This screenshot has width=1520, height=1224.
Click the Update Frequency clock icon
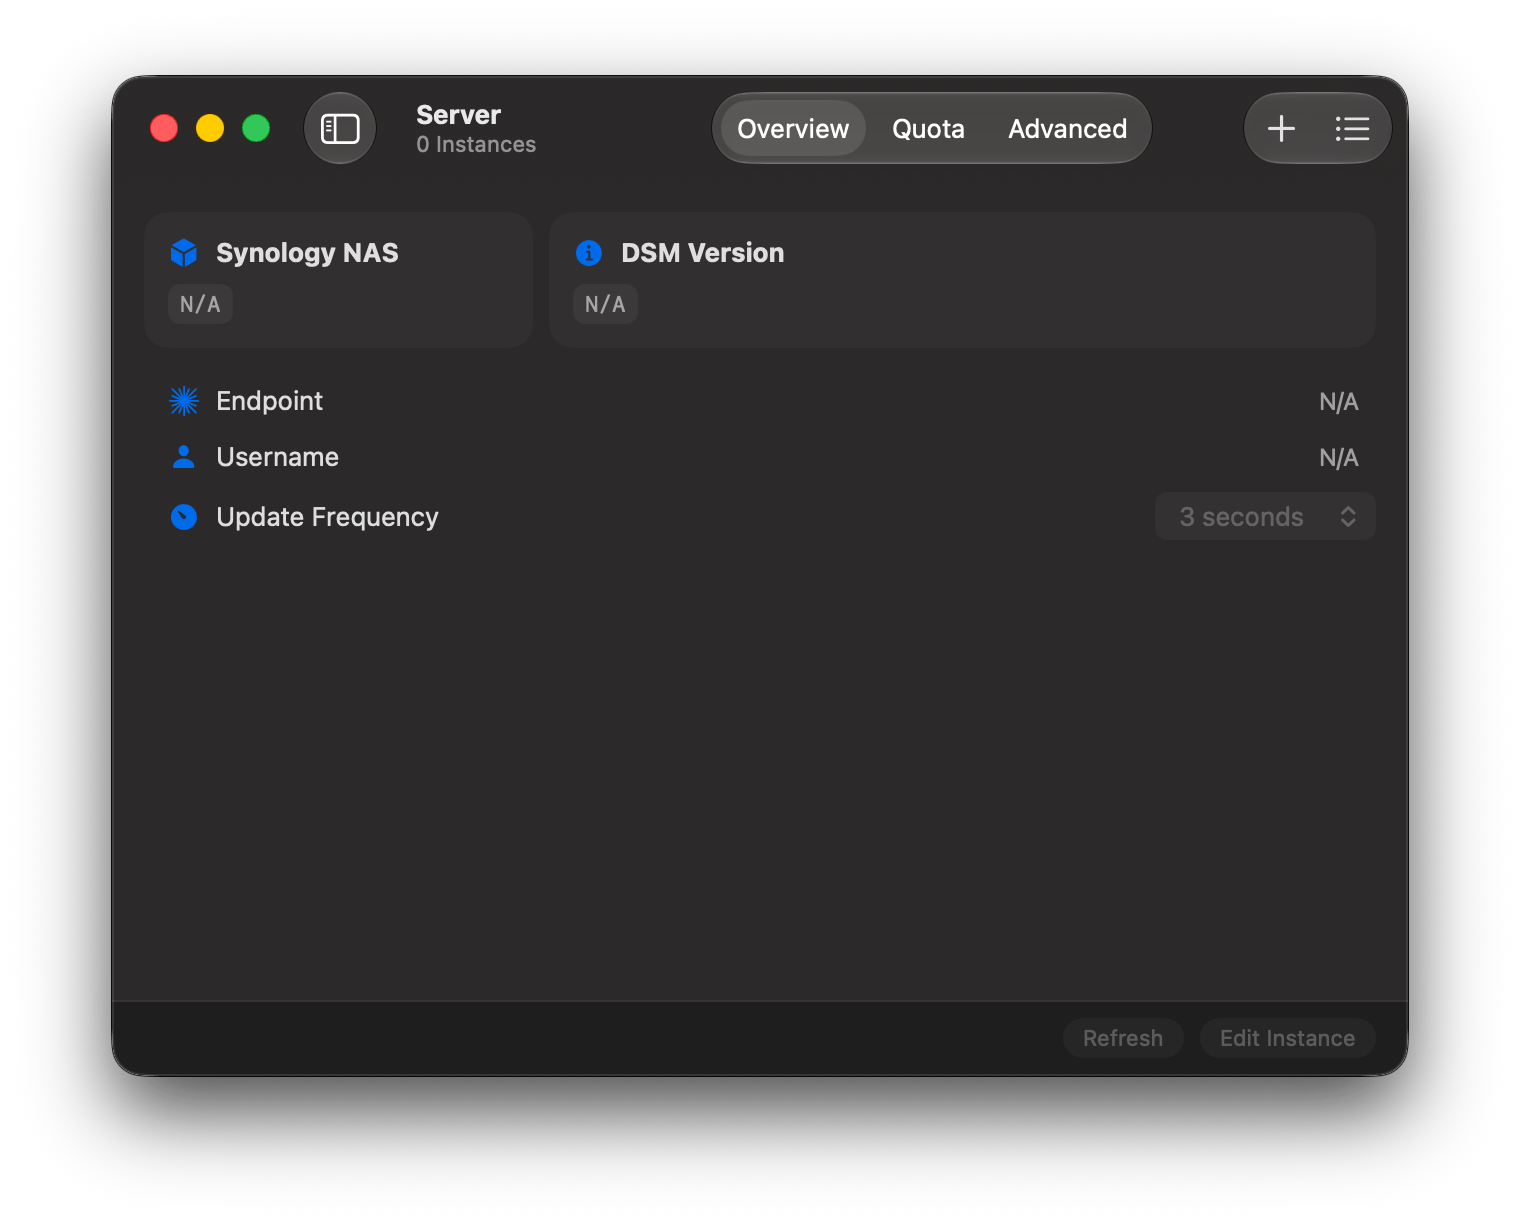pos(184,517)
